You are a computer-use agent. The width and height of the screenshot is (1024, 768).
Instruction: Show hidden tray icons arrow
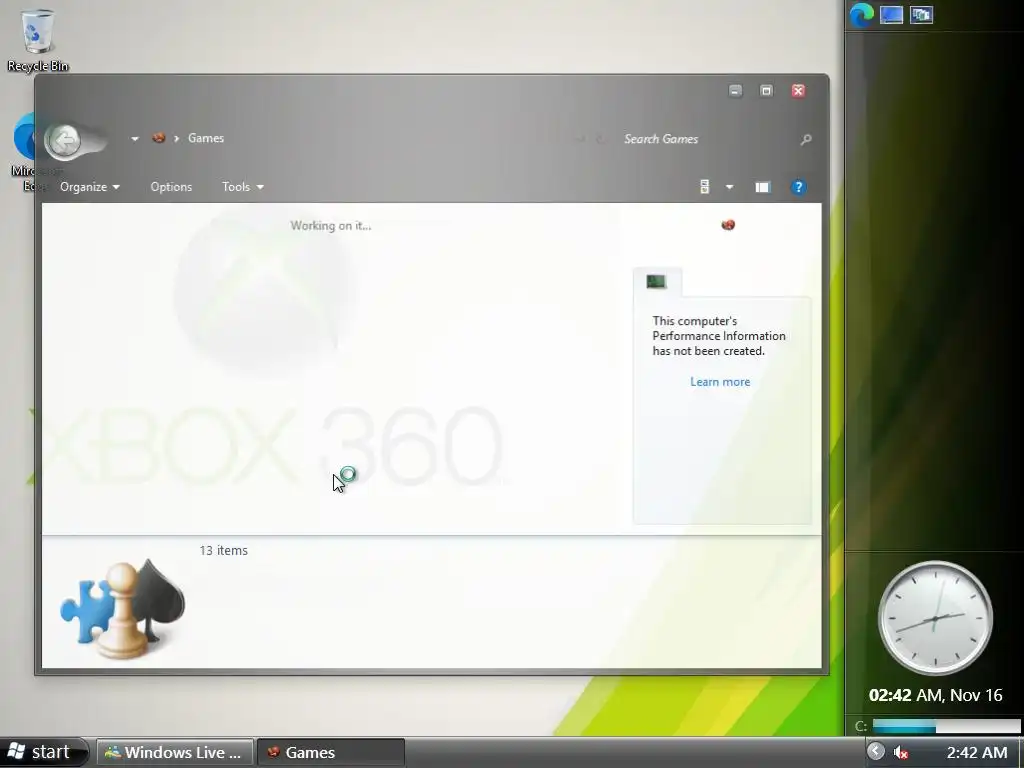click(x=876, y=752)
